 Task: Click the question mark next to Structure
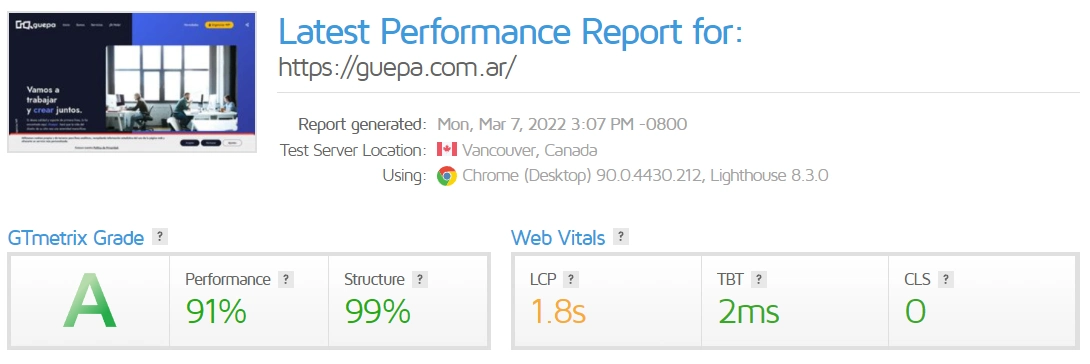419,279
